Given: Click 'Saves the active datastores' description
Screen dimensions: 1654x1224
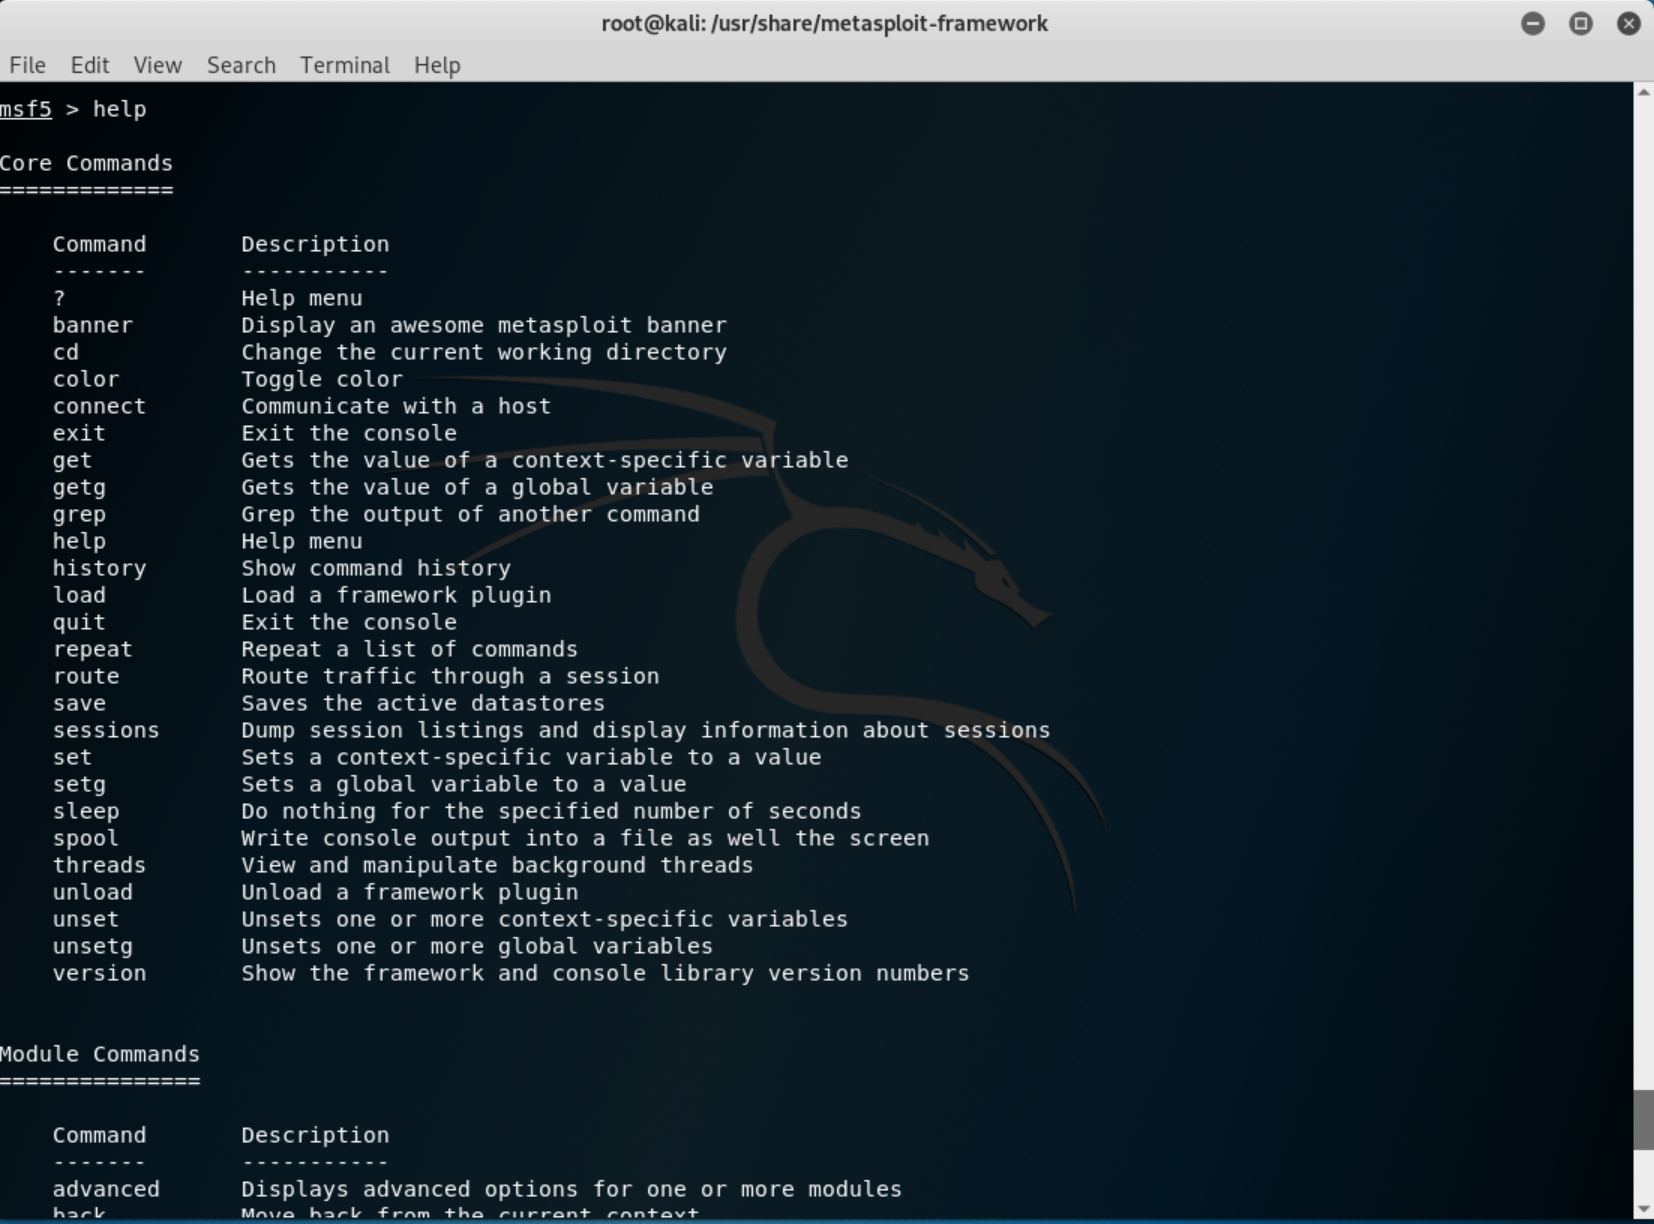Looking at the screenshot, I should point(423,703).
